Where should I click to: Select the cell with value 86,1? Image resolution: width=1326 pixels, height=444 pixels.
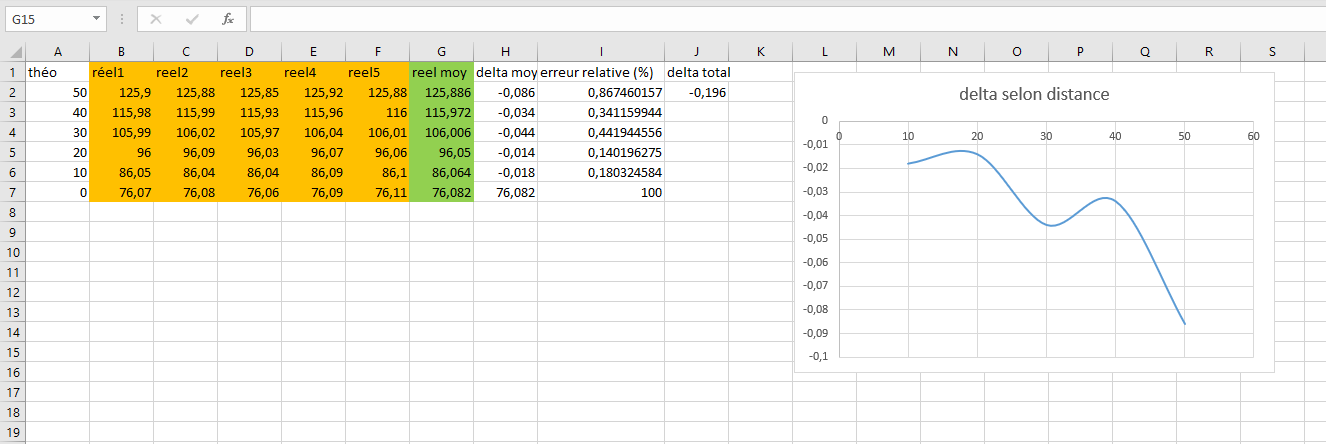click(377, 172)
